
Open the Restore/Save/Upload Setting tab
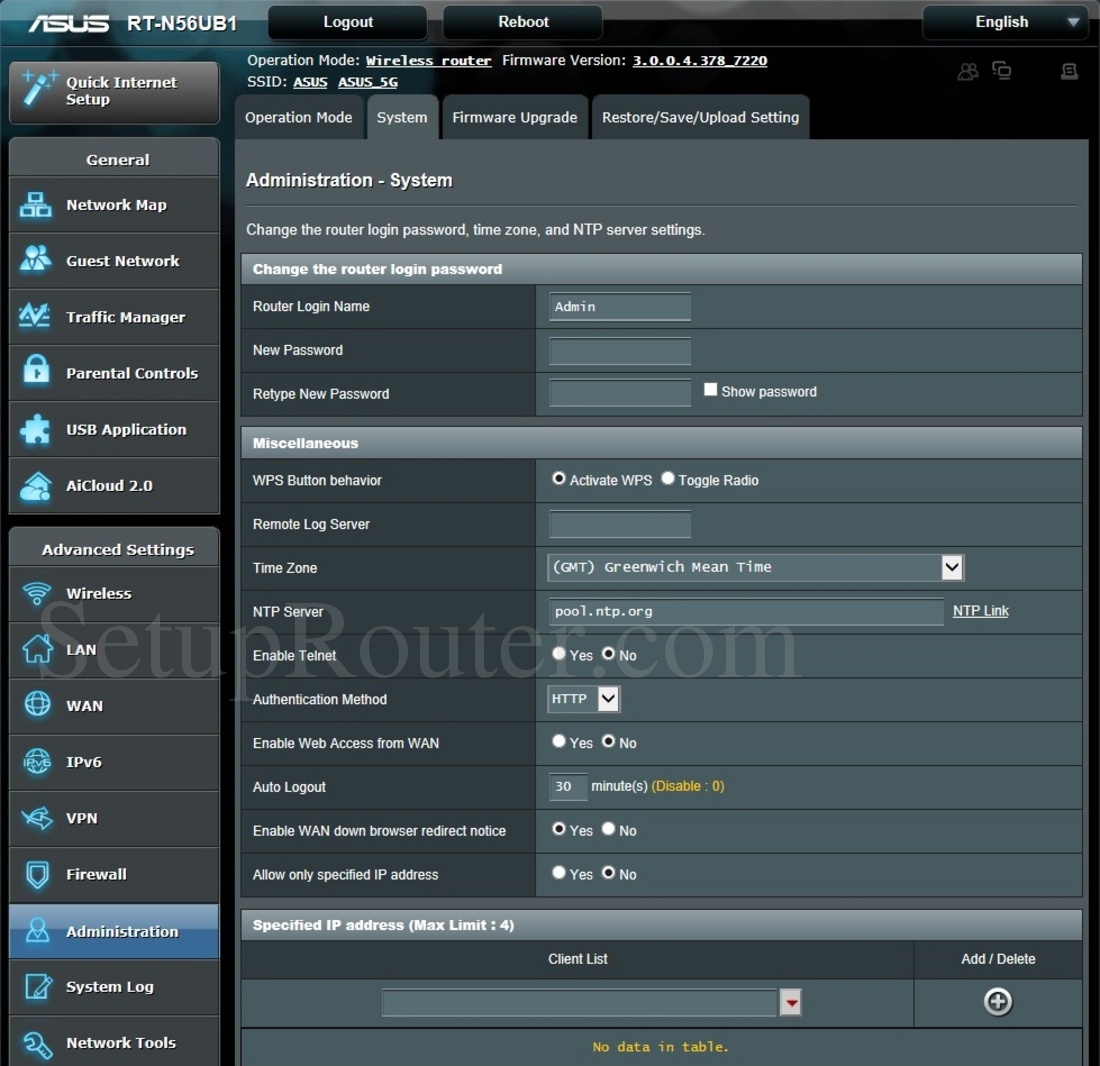(700, 117)
